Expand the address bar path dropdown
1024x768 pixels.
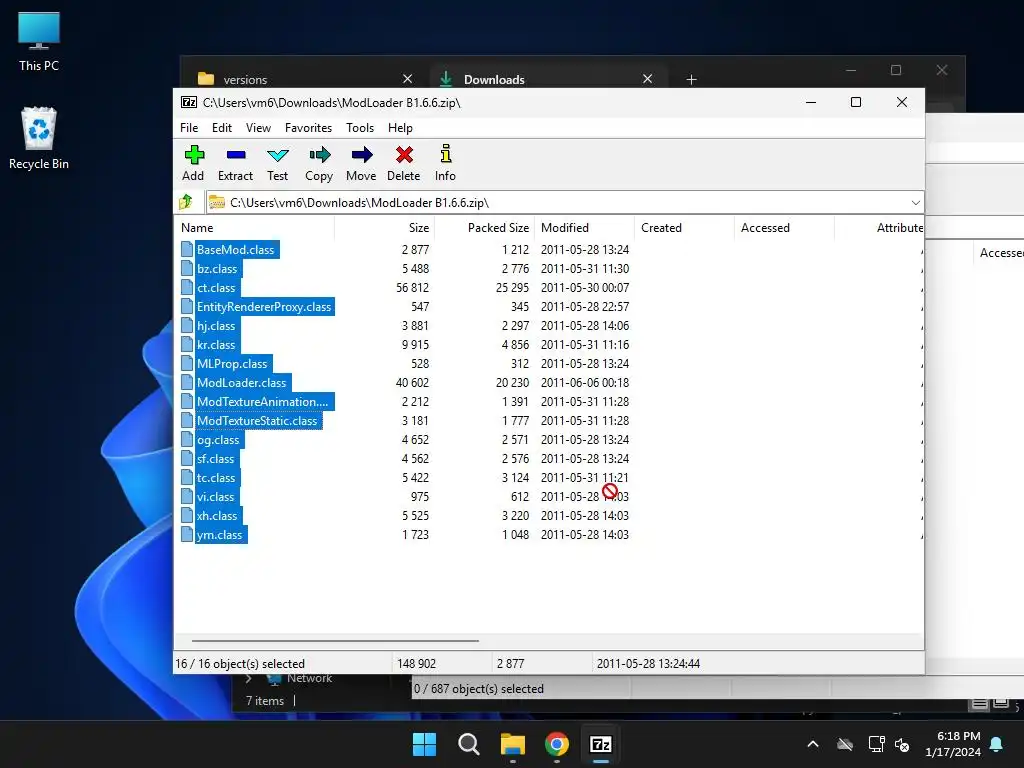(916, 202)
